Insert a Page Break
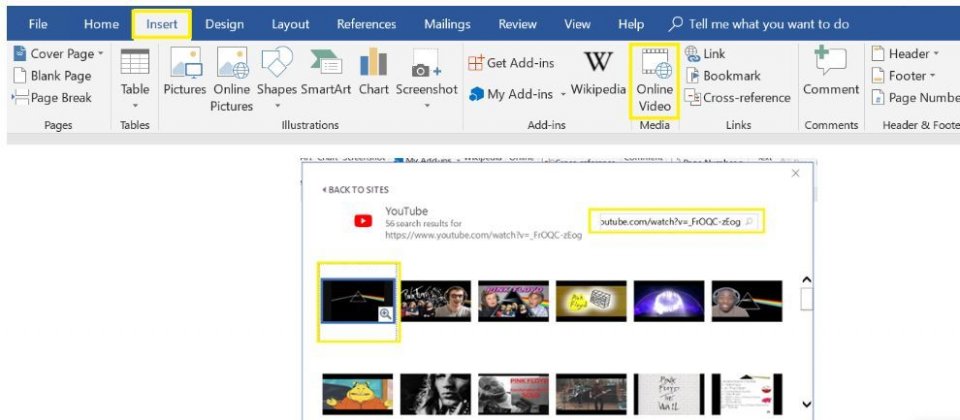The width and height of the screenshot is (960, 420). [51, 97]
